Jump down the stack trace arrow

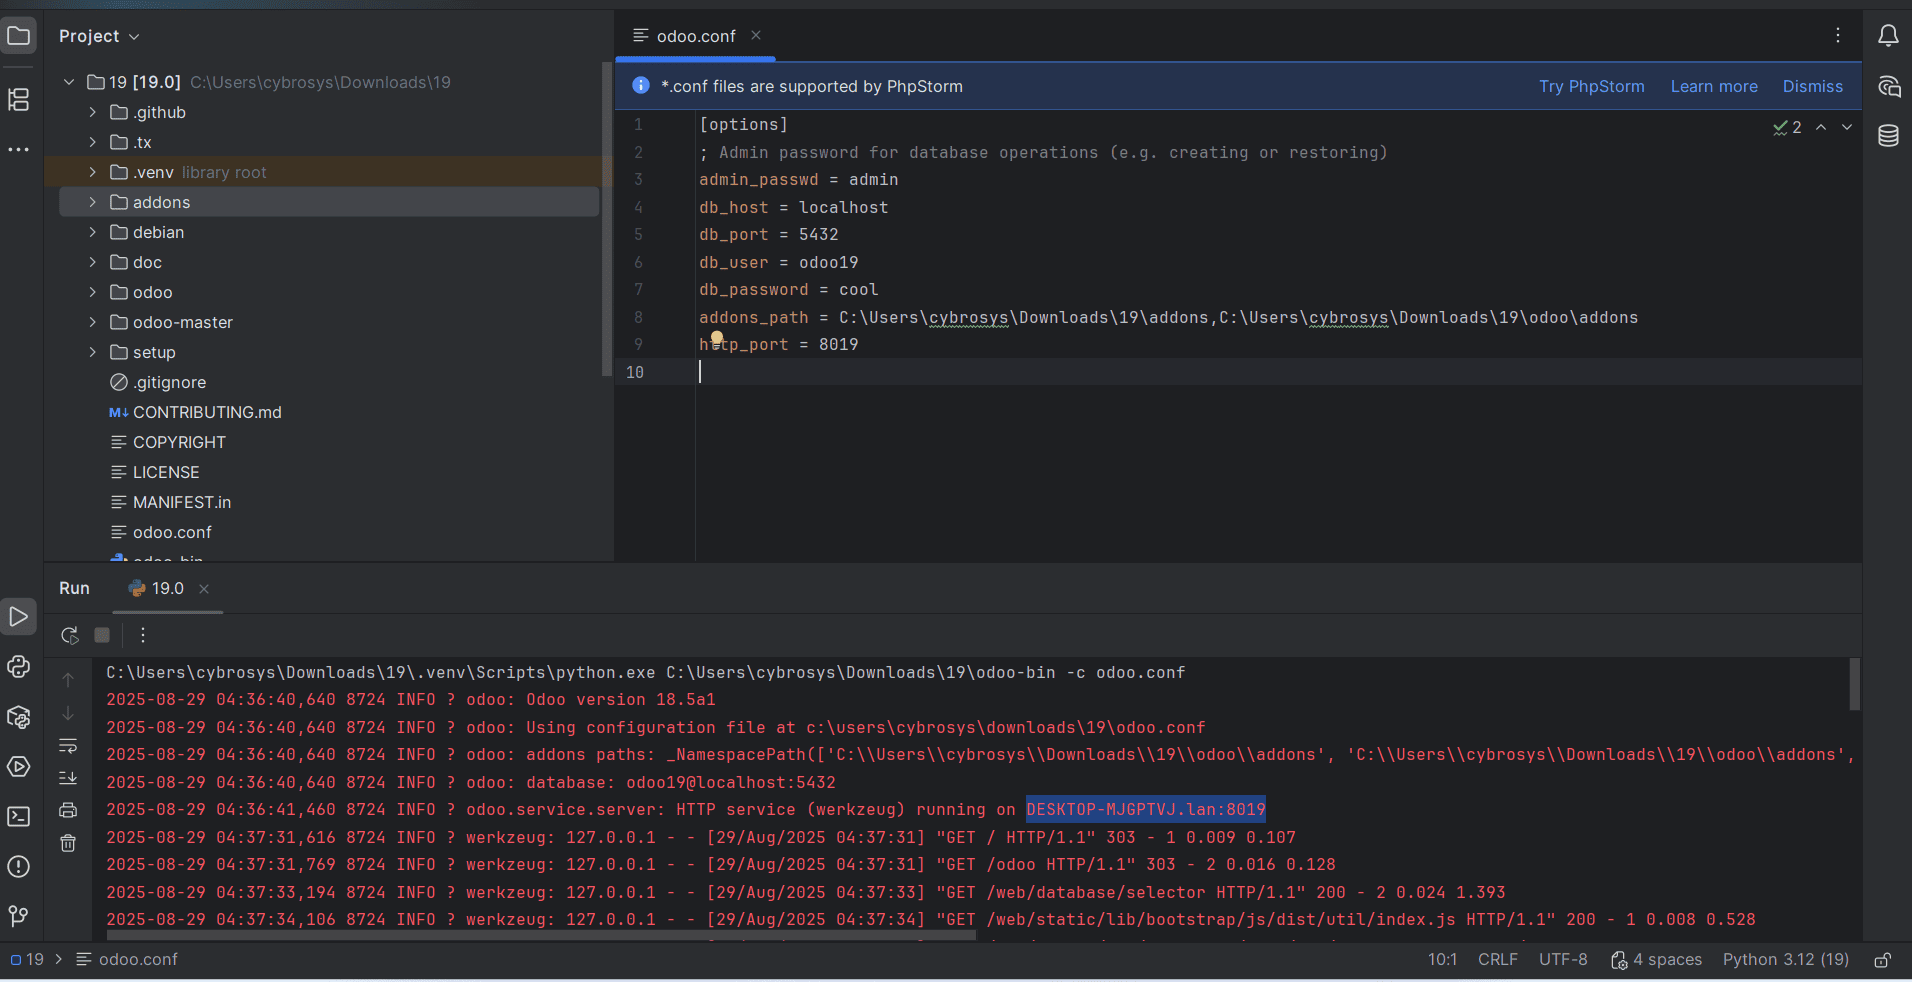pyautogui.click(x=68, y=713)
